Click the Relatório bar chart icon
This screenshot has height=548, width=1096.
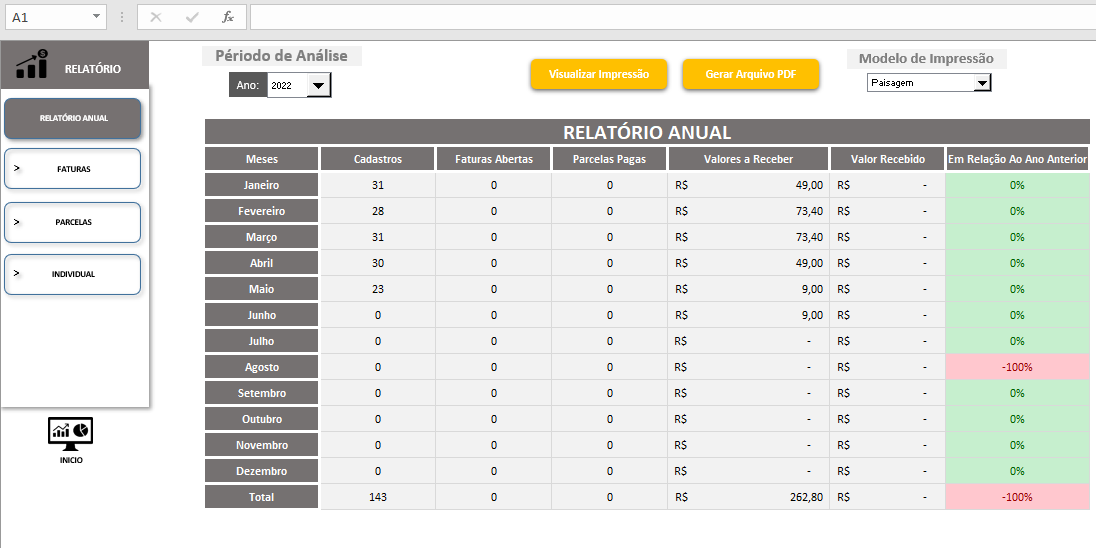coord(31,65)
